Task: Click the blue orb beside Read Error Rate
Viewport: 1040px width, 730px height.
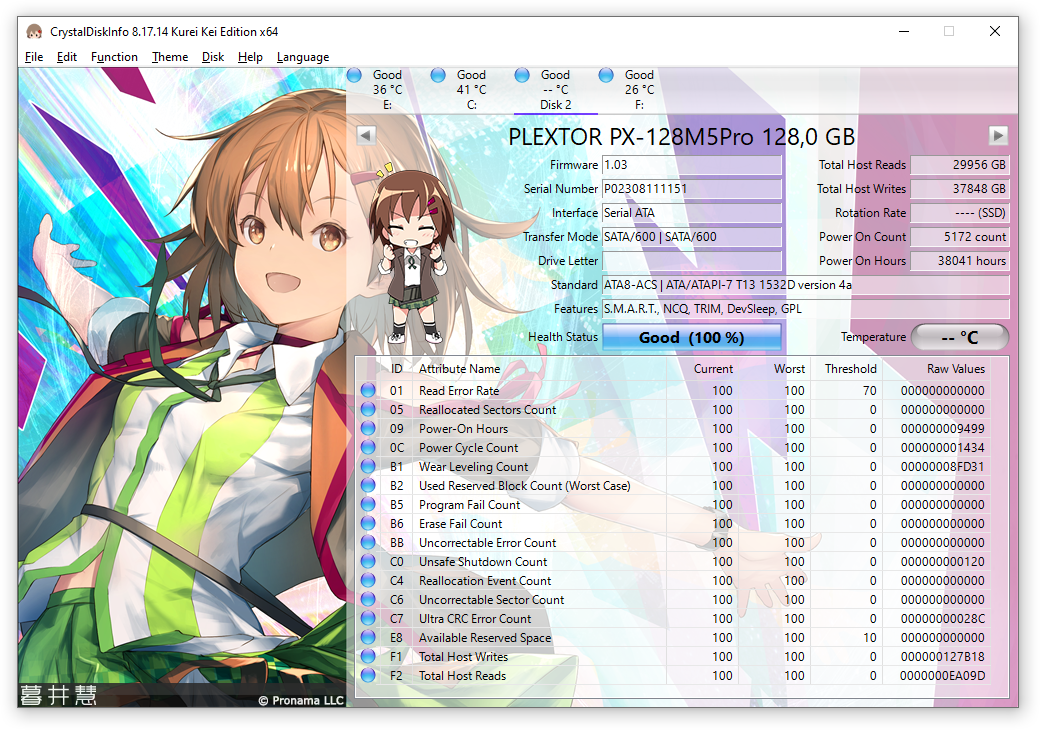Action: point(368,391)
